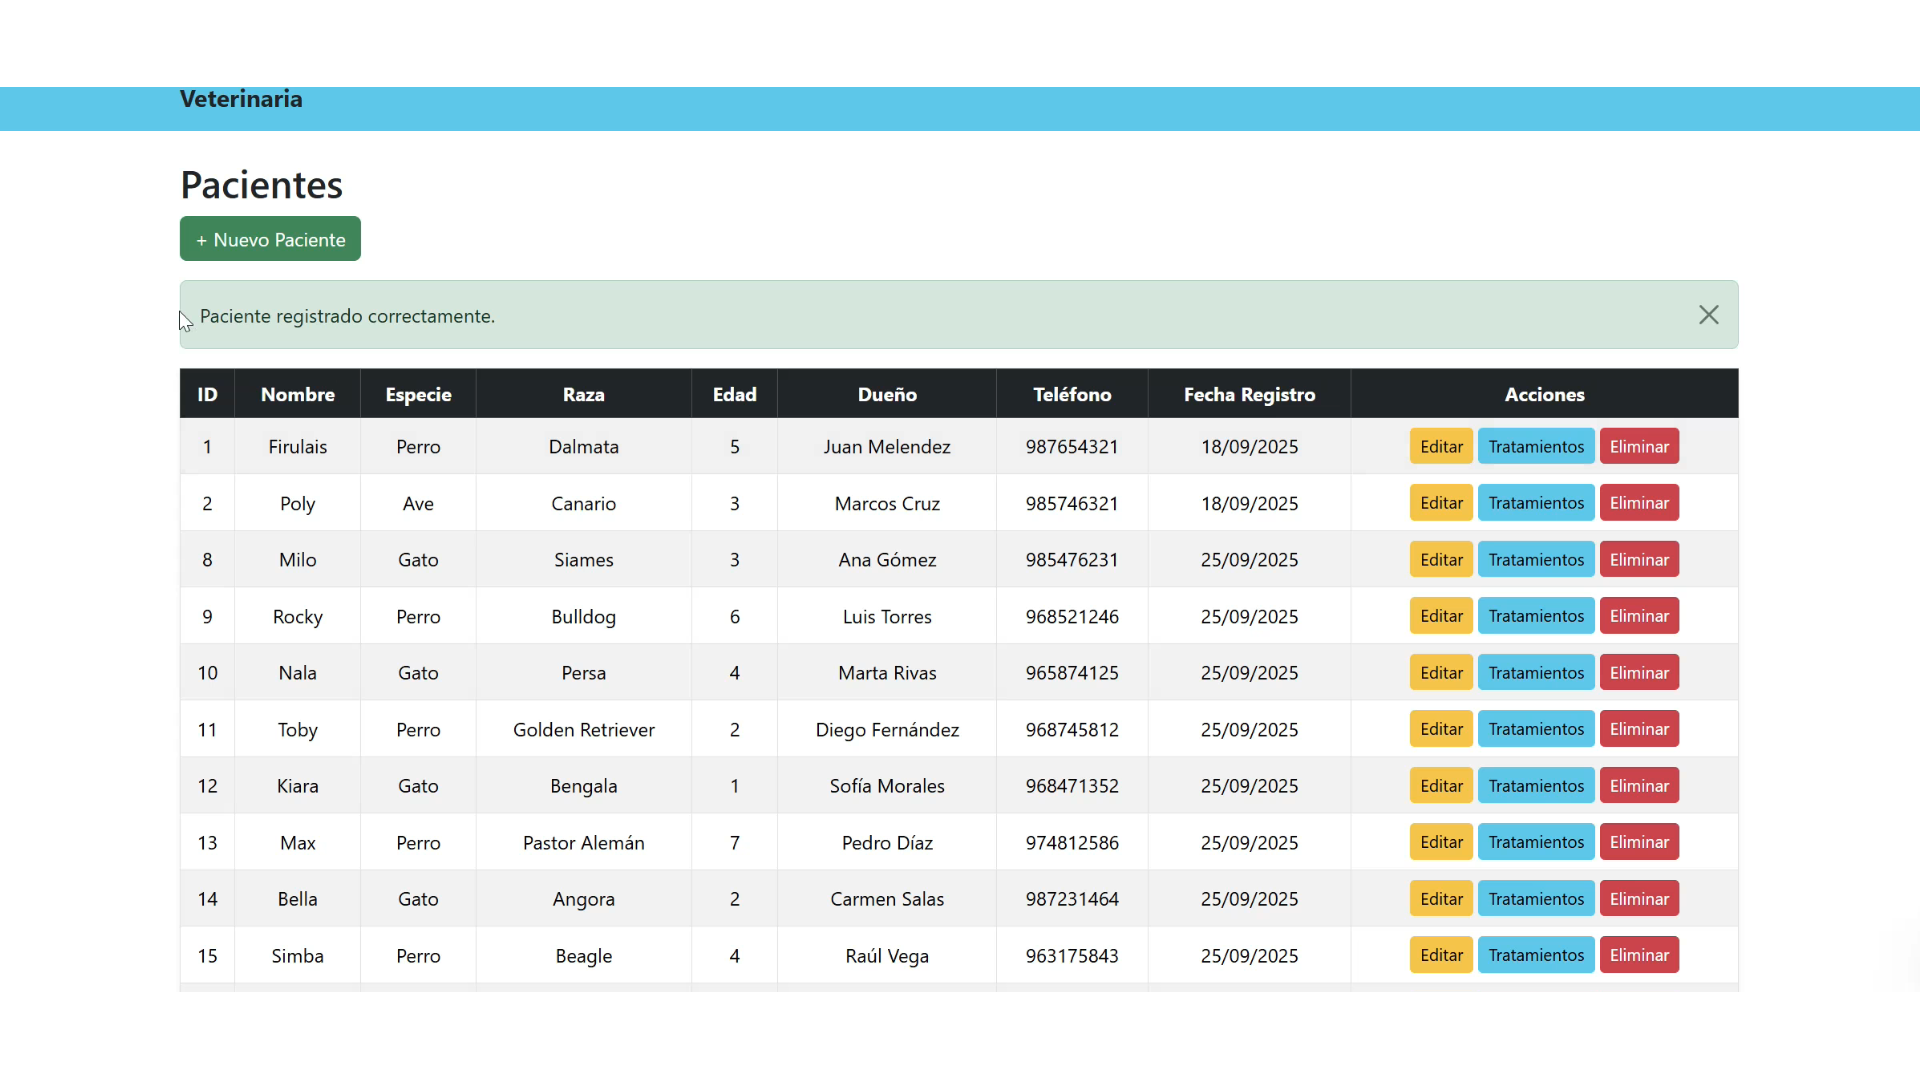The height and width of the screenshot is (1080, 1920).
Task: Open Tratamientos for Max
Action: tap(1535, 842)
